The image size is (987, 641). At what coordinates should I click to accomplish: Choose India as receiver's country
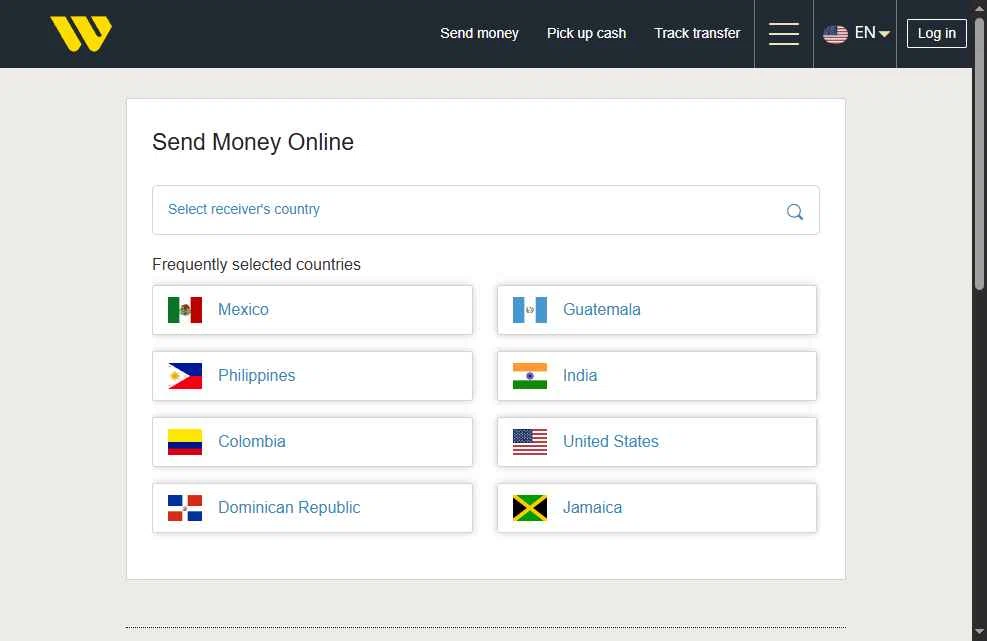(657, 376)
